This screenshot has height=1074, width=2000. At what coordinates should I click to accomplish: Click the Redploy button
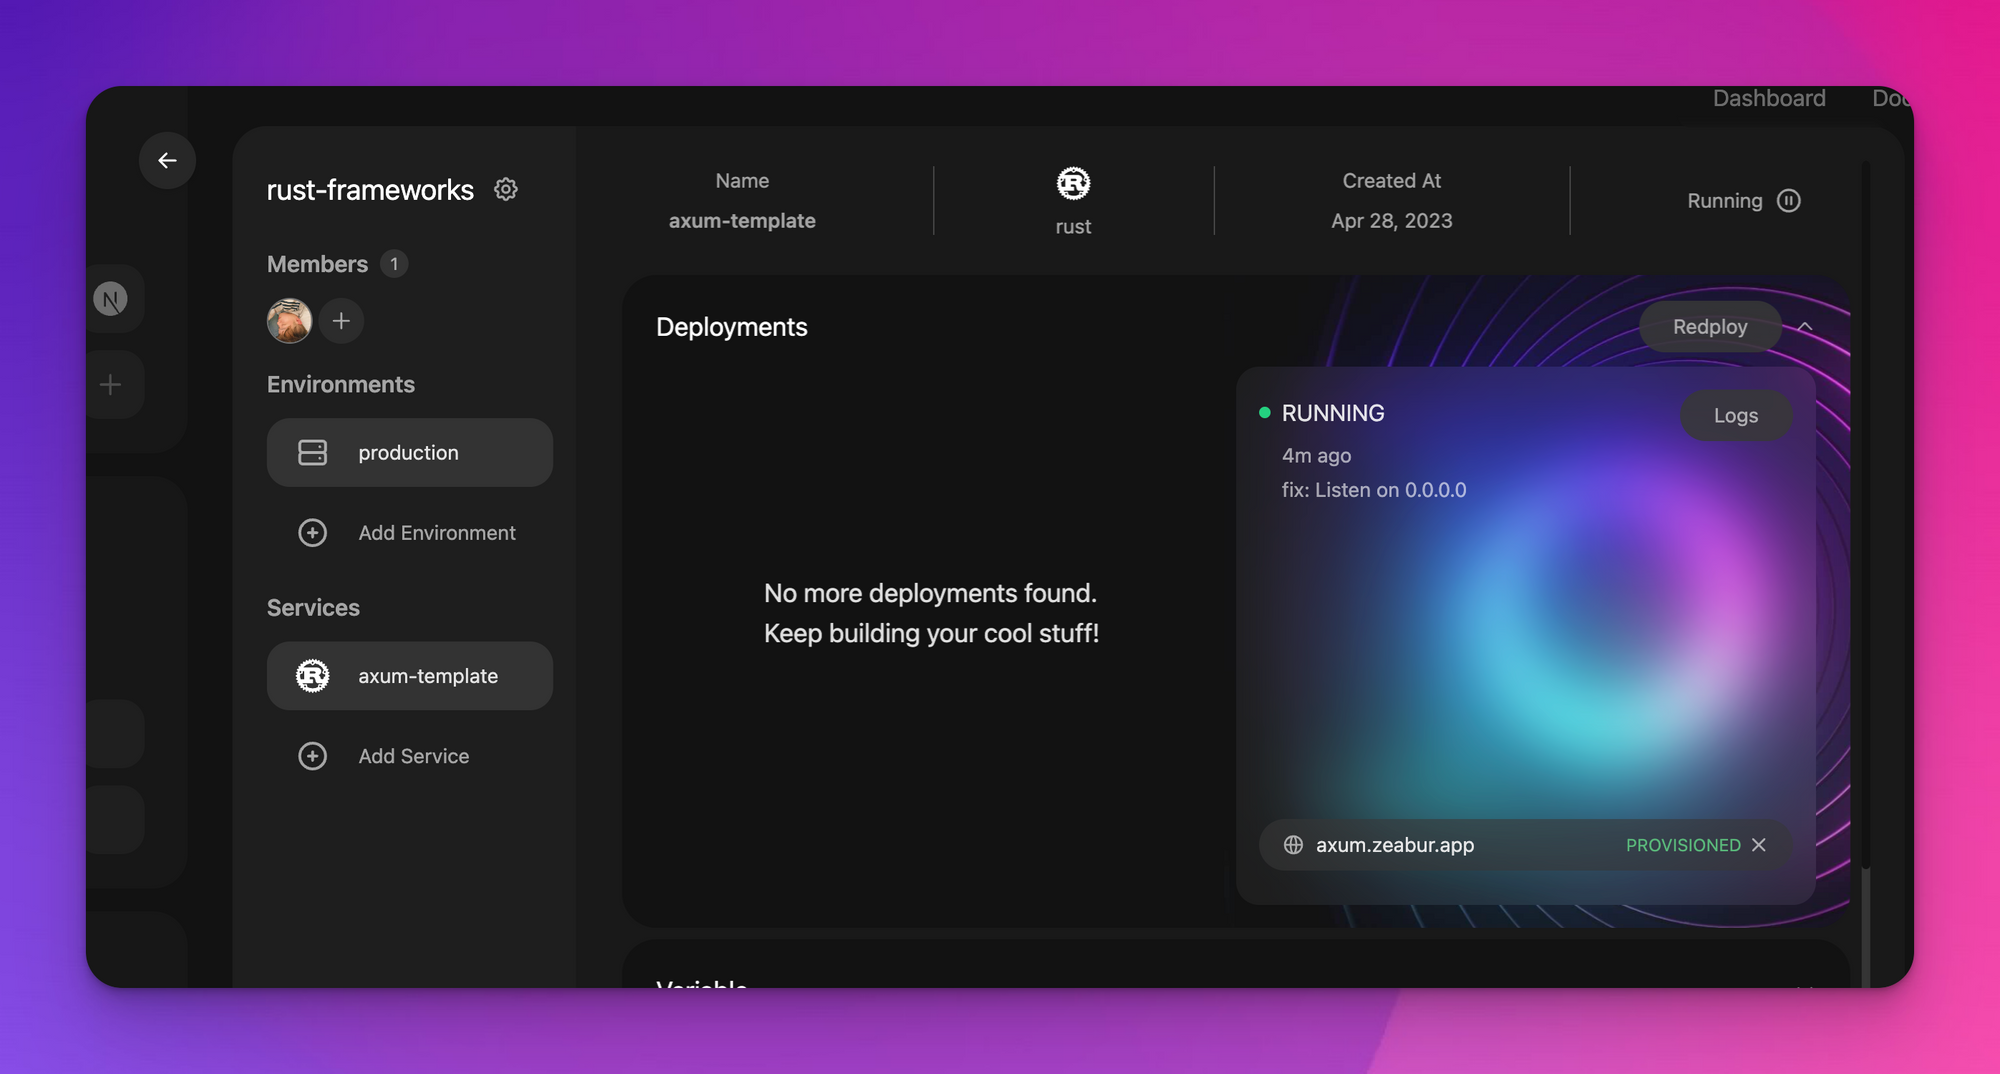click(1710, 327)
